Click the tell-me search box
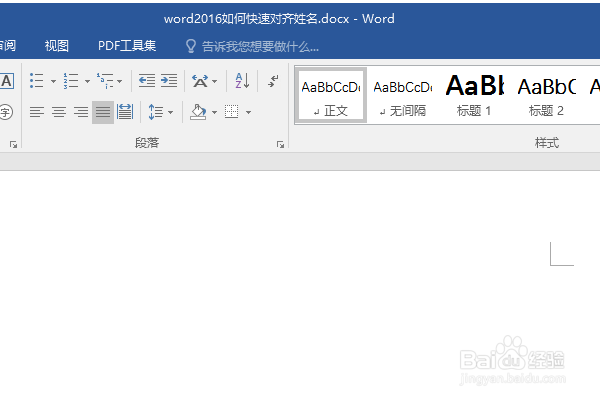600x400 pixels. pos(260,46)
